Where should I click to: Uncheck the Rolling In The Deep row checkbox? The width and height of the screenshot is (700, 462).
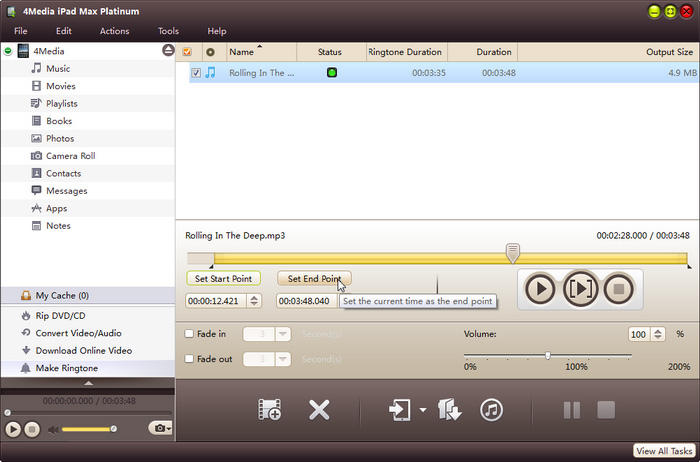click(x=196, y=73)
